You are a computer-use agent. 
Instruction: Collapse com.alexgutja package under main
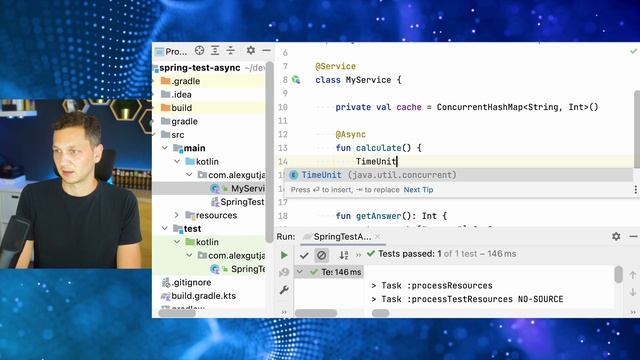[x=189, y=175]
